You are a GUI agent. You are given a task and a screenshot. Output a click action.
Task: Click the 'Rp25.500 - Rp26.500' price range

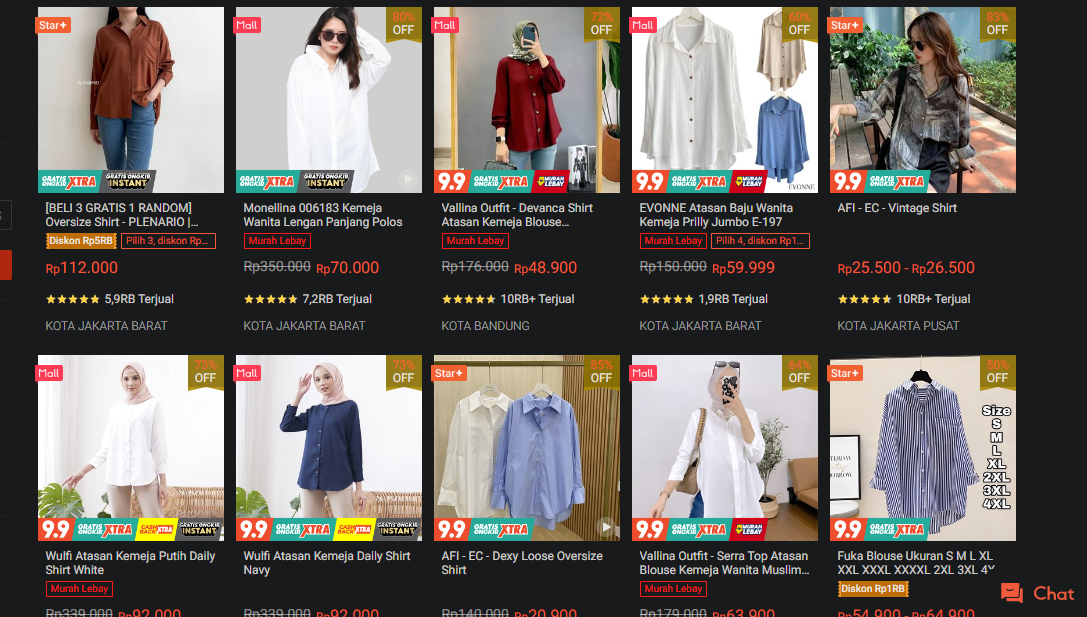pyautogui.click(x=906, y=268)
